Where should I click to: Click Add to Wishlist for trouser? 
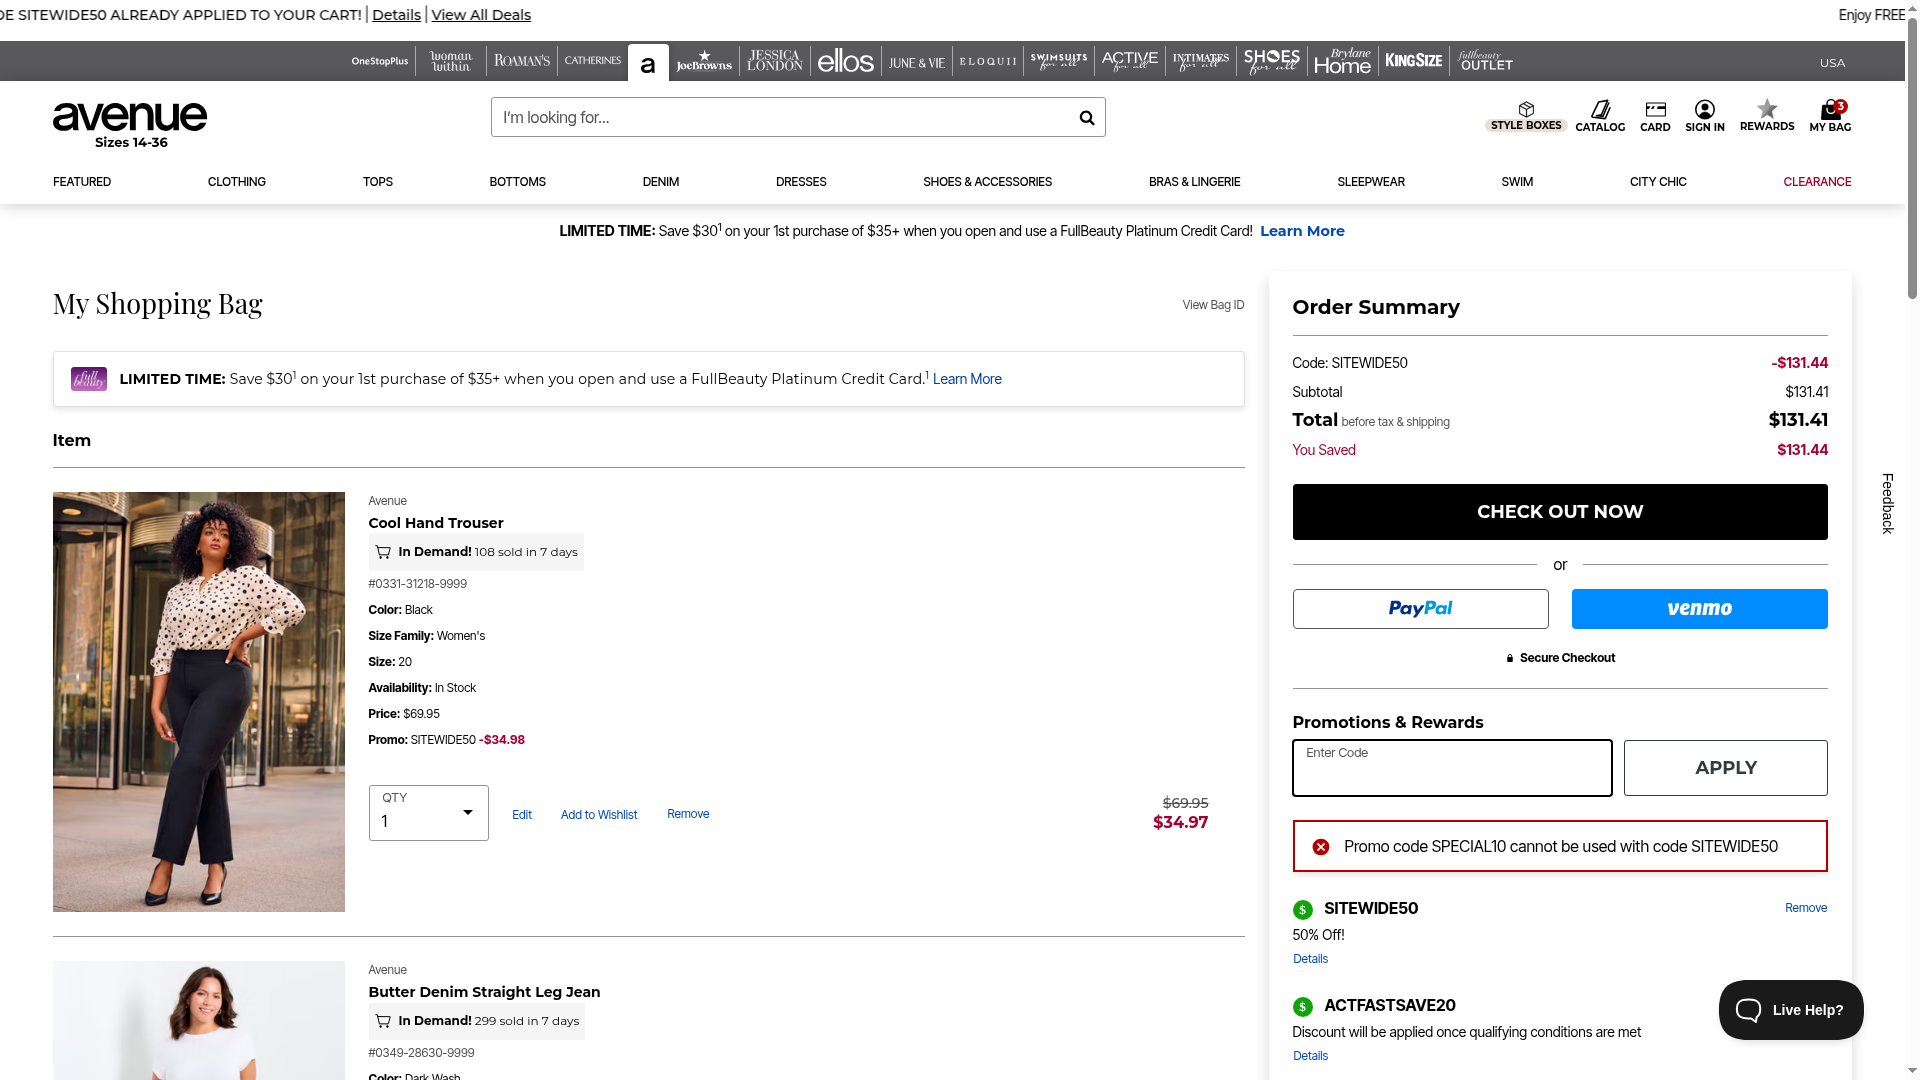(598, 815)
